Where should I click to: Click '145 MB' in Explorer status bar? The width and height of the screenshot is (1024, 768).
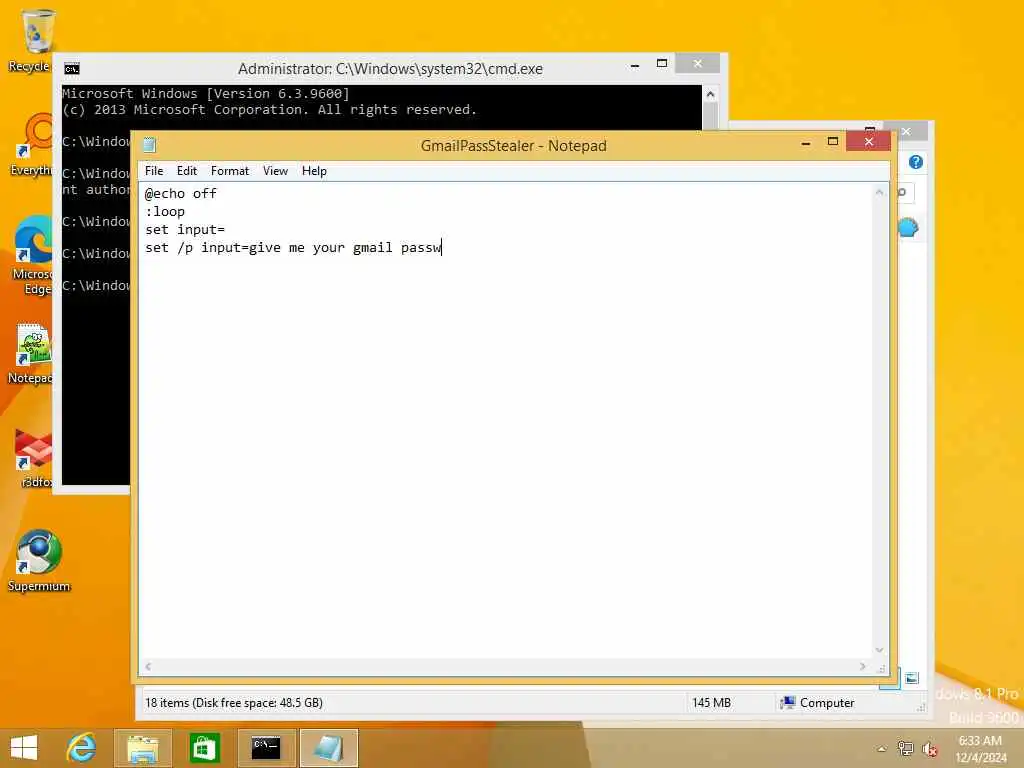pos(711,703)
